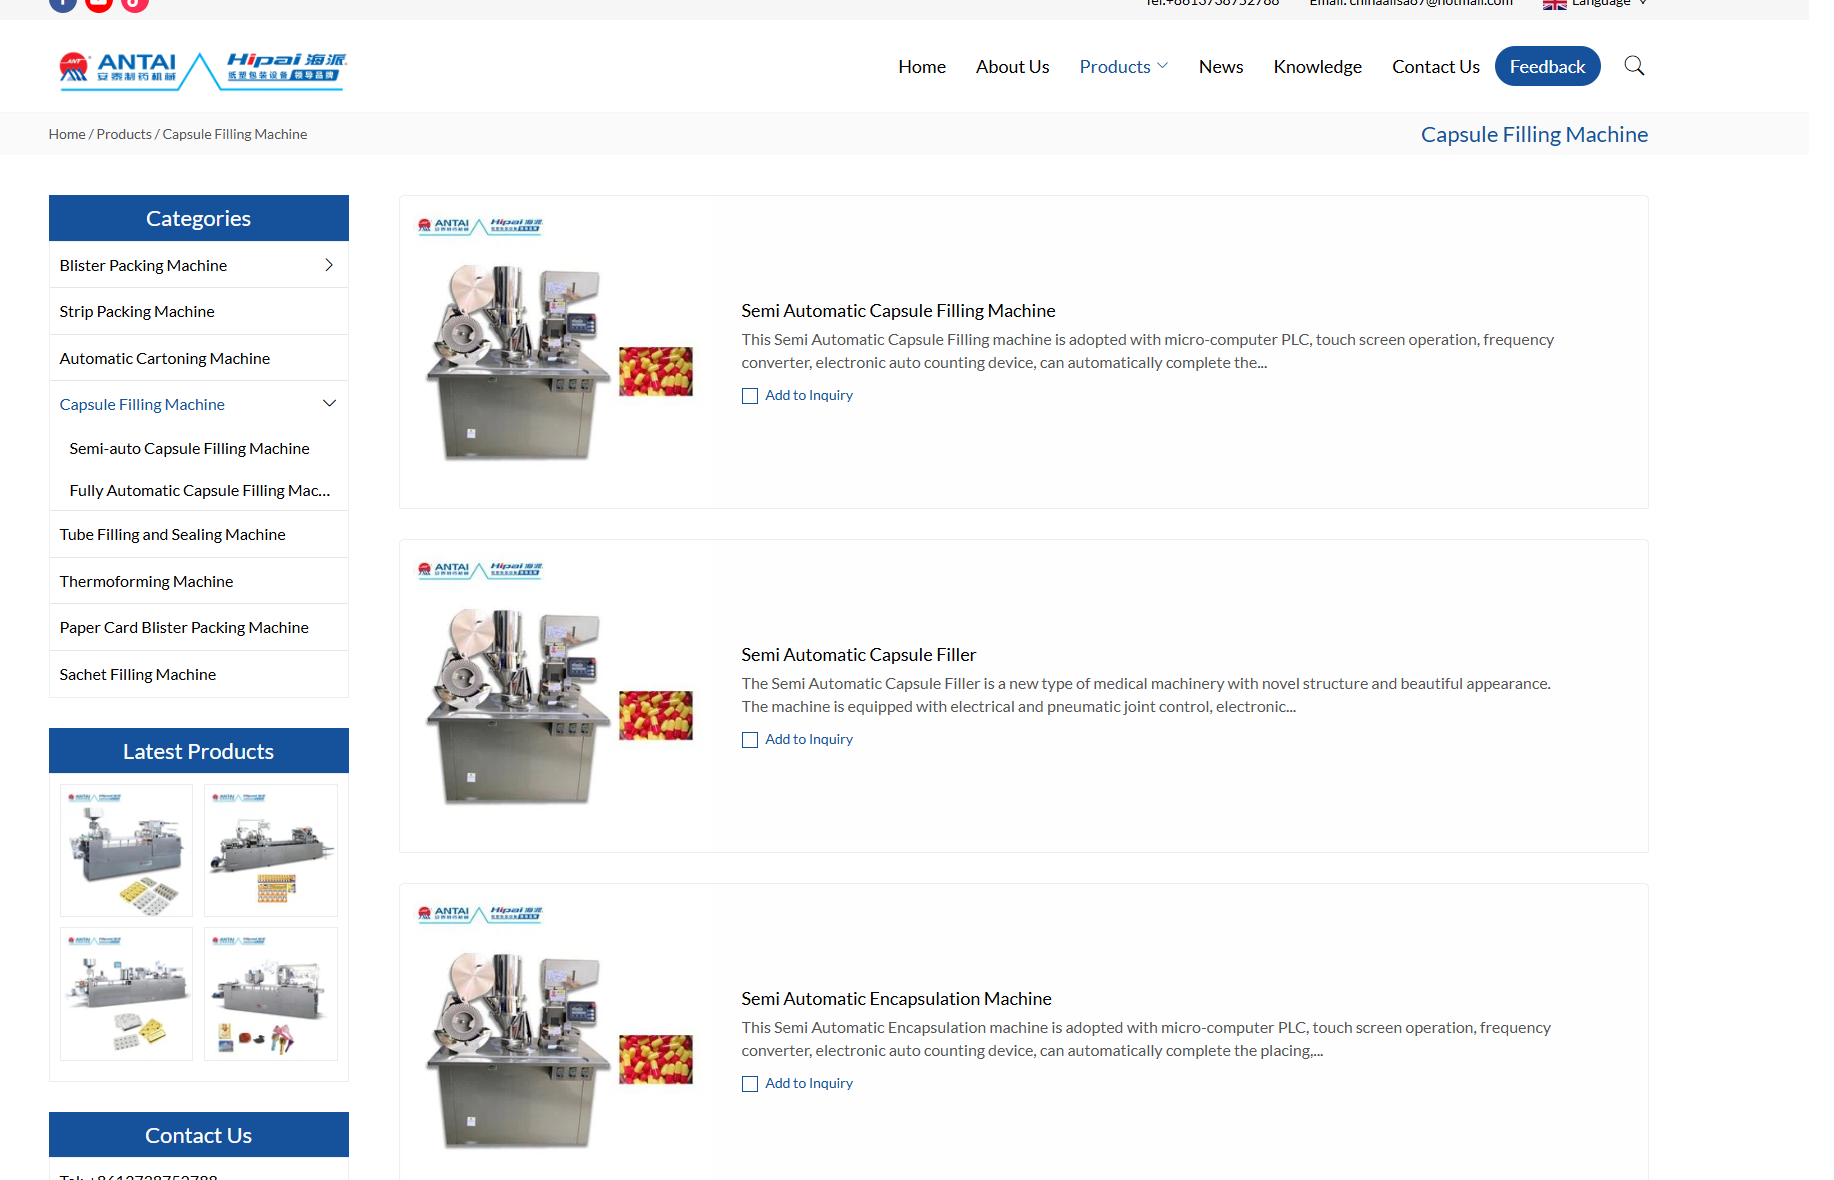1834x1180 pixels.
Task: Open first Latest Products blister machine thumbnail
Action: point(126,850)
